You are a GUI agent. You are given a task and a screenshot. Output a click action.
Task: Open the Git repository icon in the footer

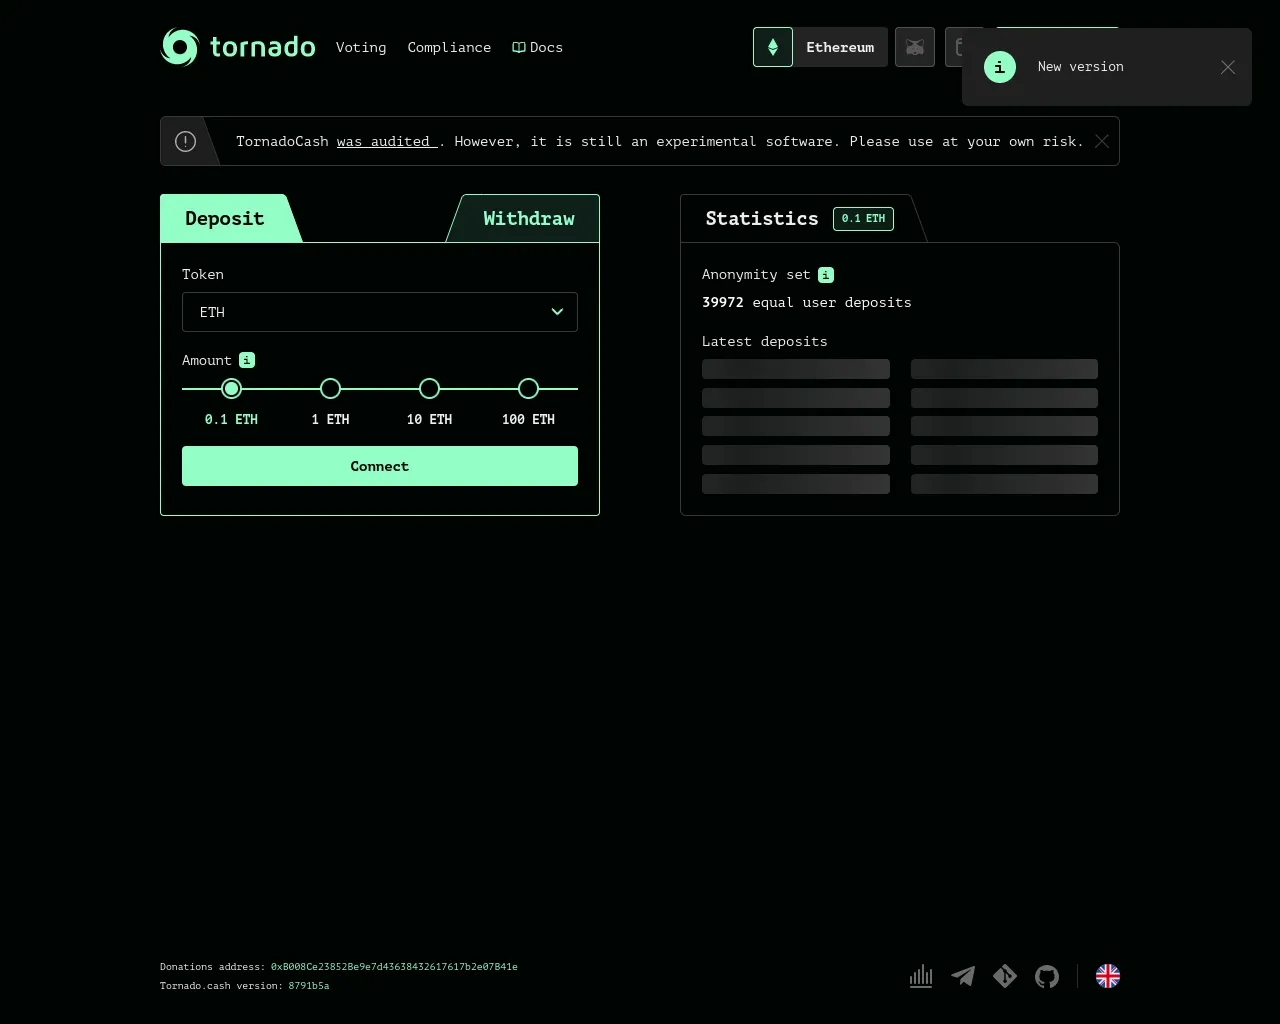tap(1005, 976)
